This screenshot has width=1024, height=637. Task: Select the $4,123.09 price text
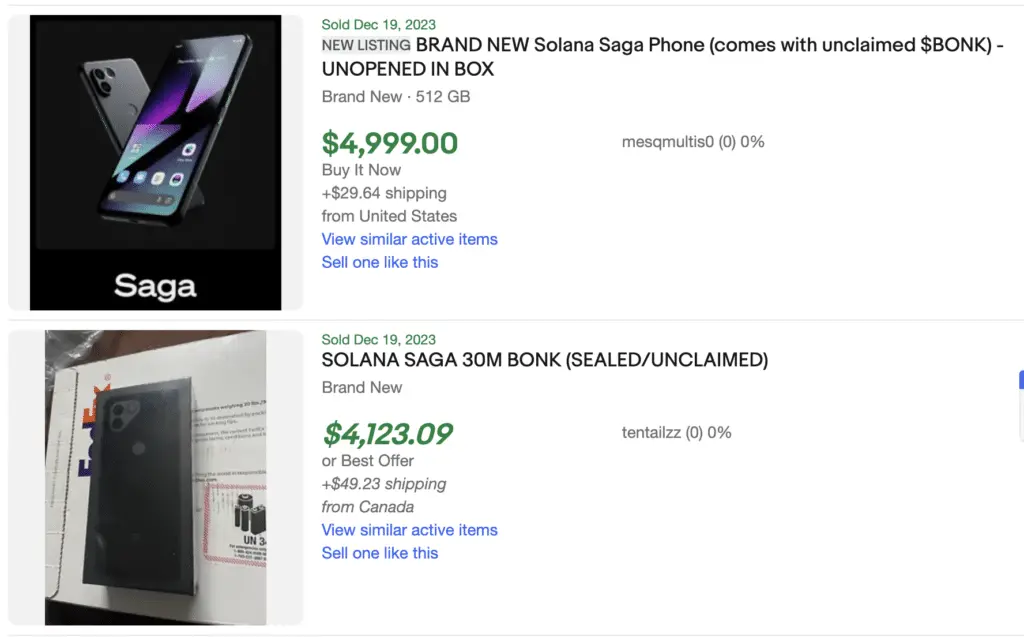pyautogui.click(x=388, y=434)
